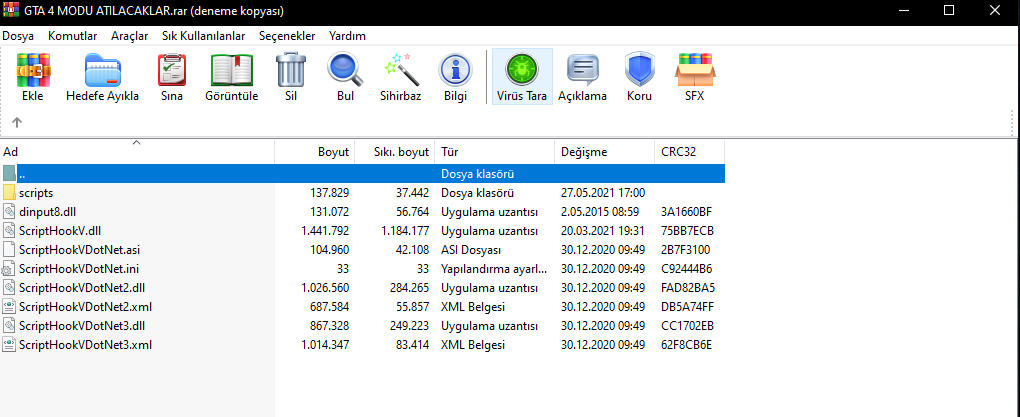
Task: Click the WinRAR title bar app icon
Action: pyautogui.click(x=13, y=11)
